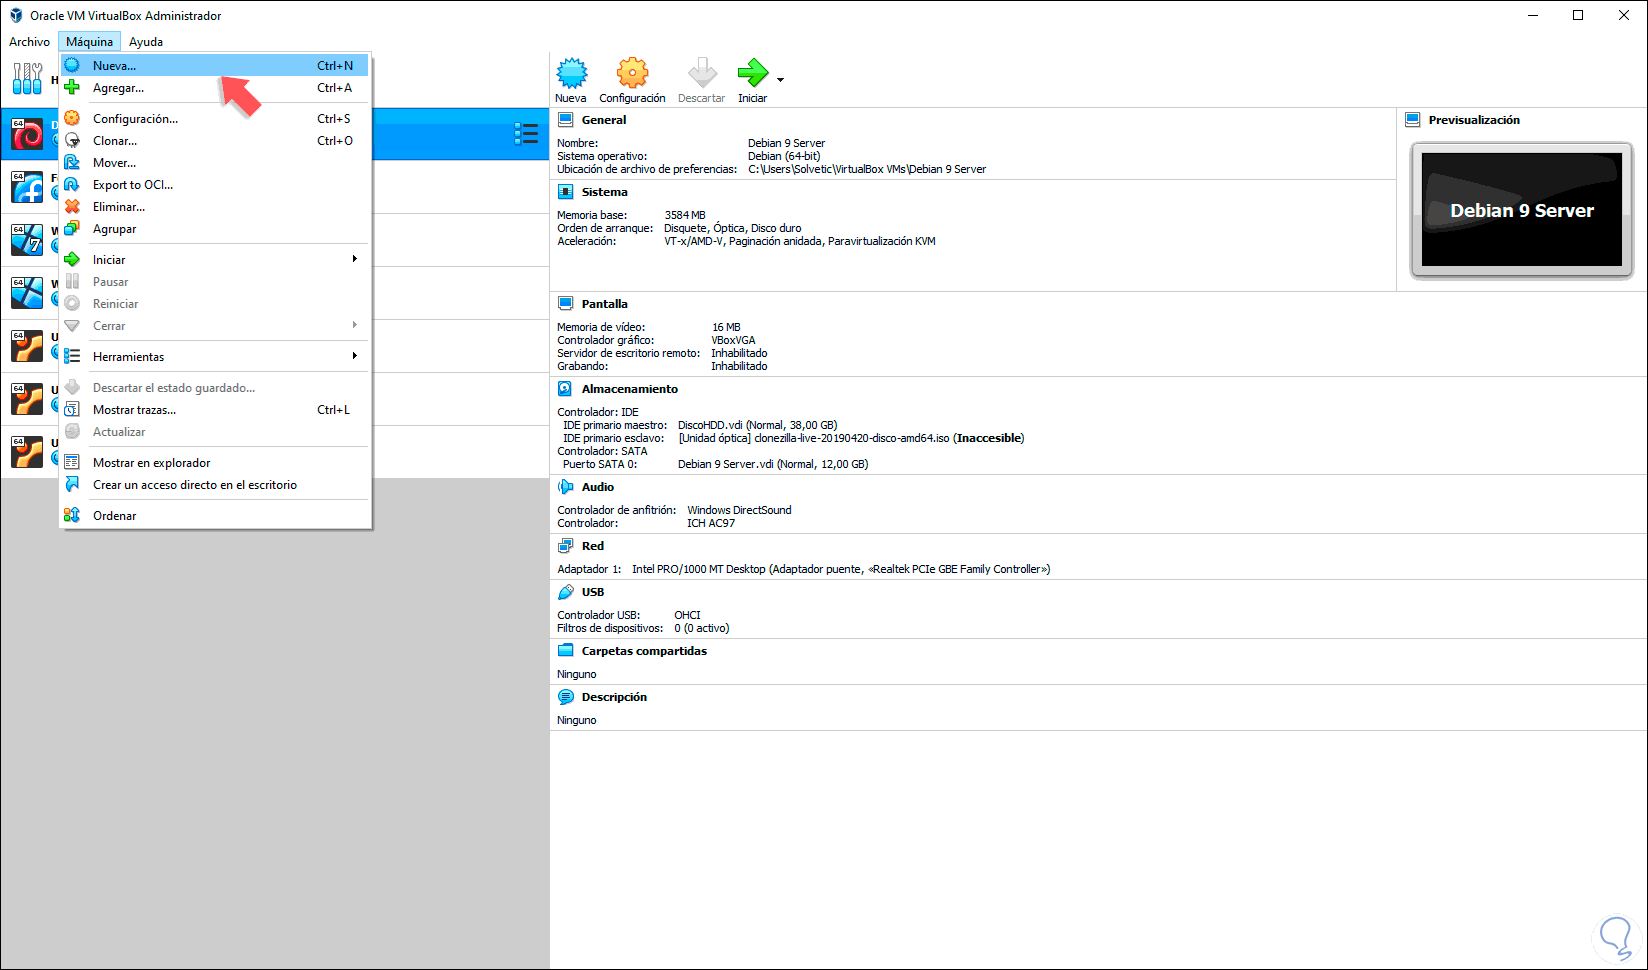Expand the Herramientas submenu in the Máquina menu

click(215, 357)
